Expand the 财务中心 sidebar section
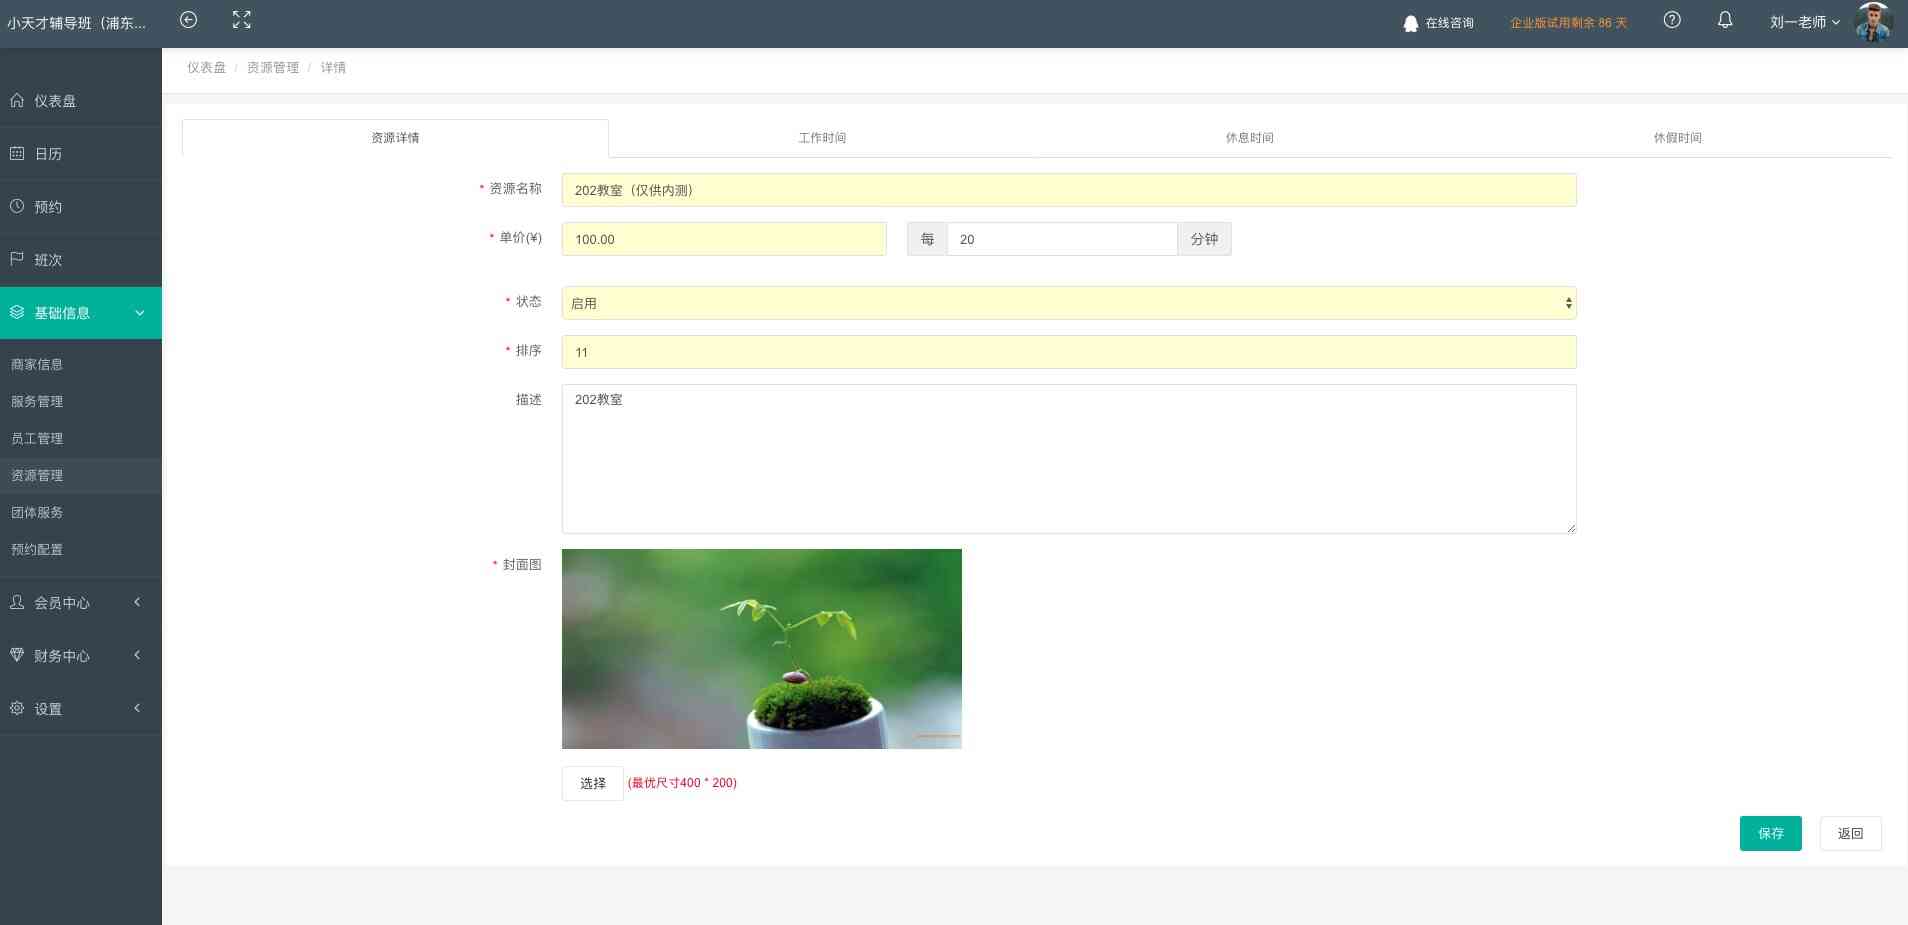 click(x=80, y=656)
